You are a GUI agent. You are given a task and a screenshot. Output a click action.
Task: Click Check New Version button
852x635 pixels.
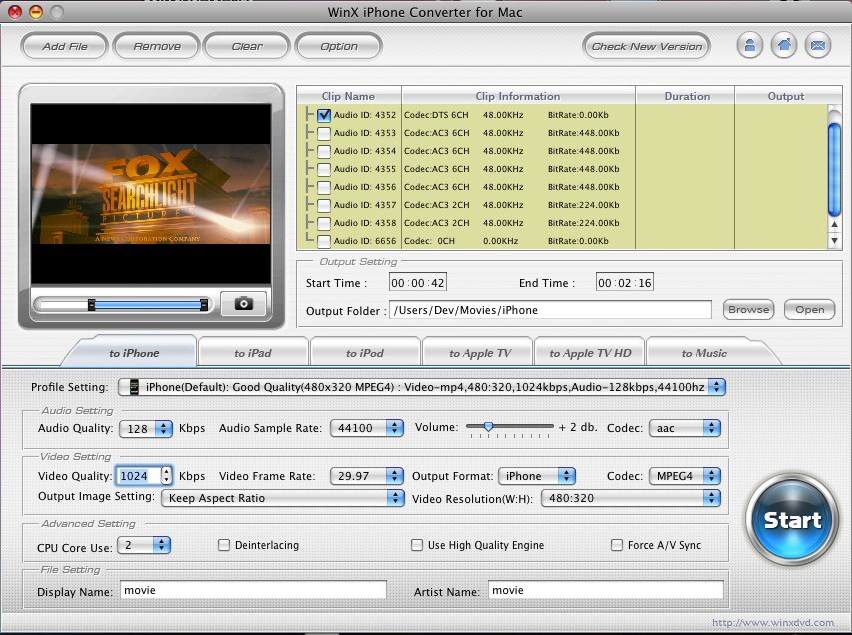pyautogui.click(x=647, y=47)
